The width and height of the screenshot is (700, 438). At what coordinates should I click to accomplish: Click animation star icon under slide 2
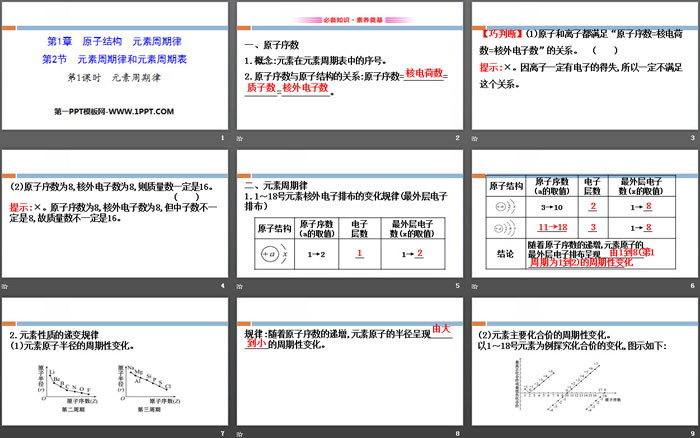240,138
